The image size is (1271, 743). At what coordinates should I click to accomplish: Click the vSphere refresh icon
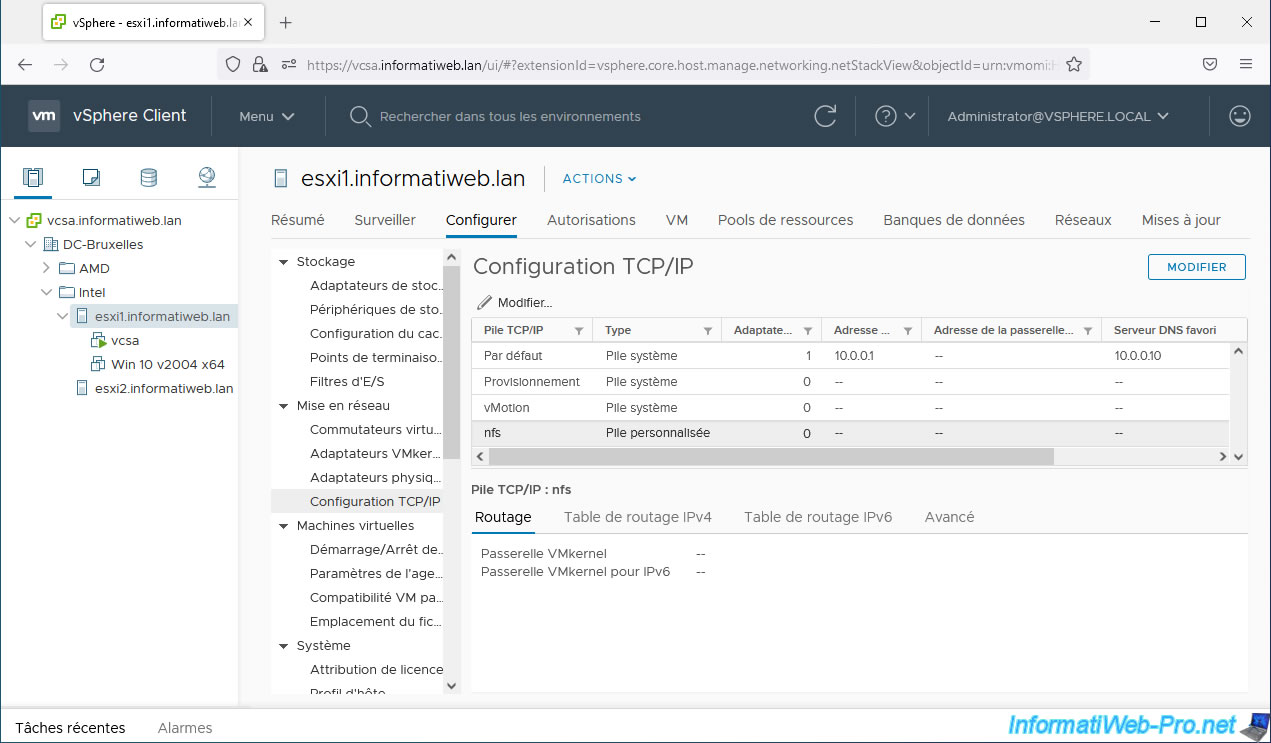825,116
